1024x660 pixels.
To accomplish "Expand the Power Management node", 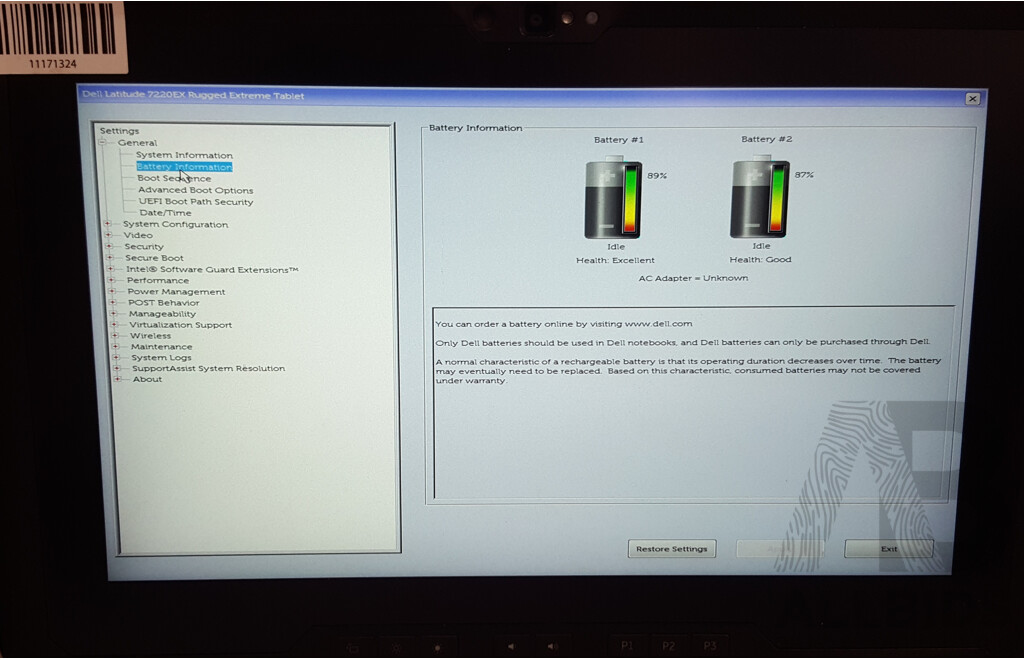I will (112, 291).
